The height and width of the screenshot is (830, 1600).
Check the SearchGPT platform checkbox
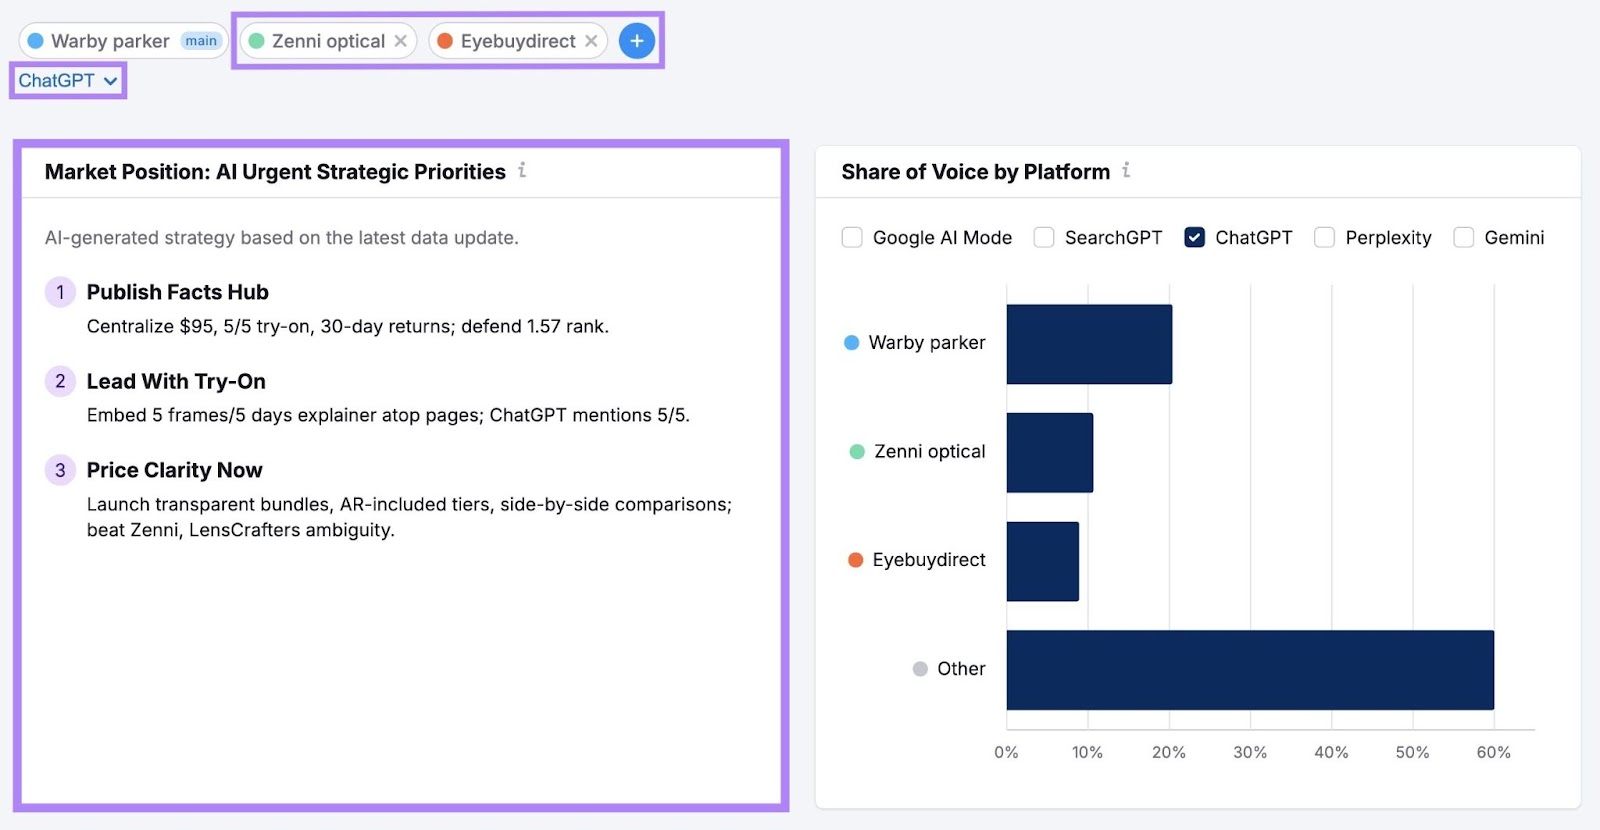1044,237
